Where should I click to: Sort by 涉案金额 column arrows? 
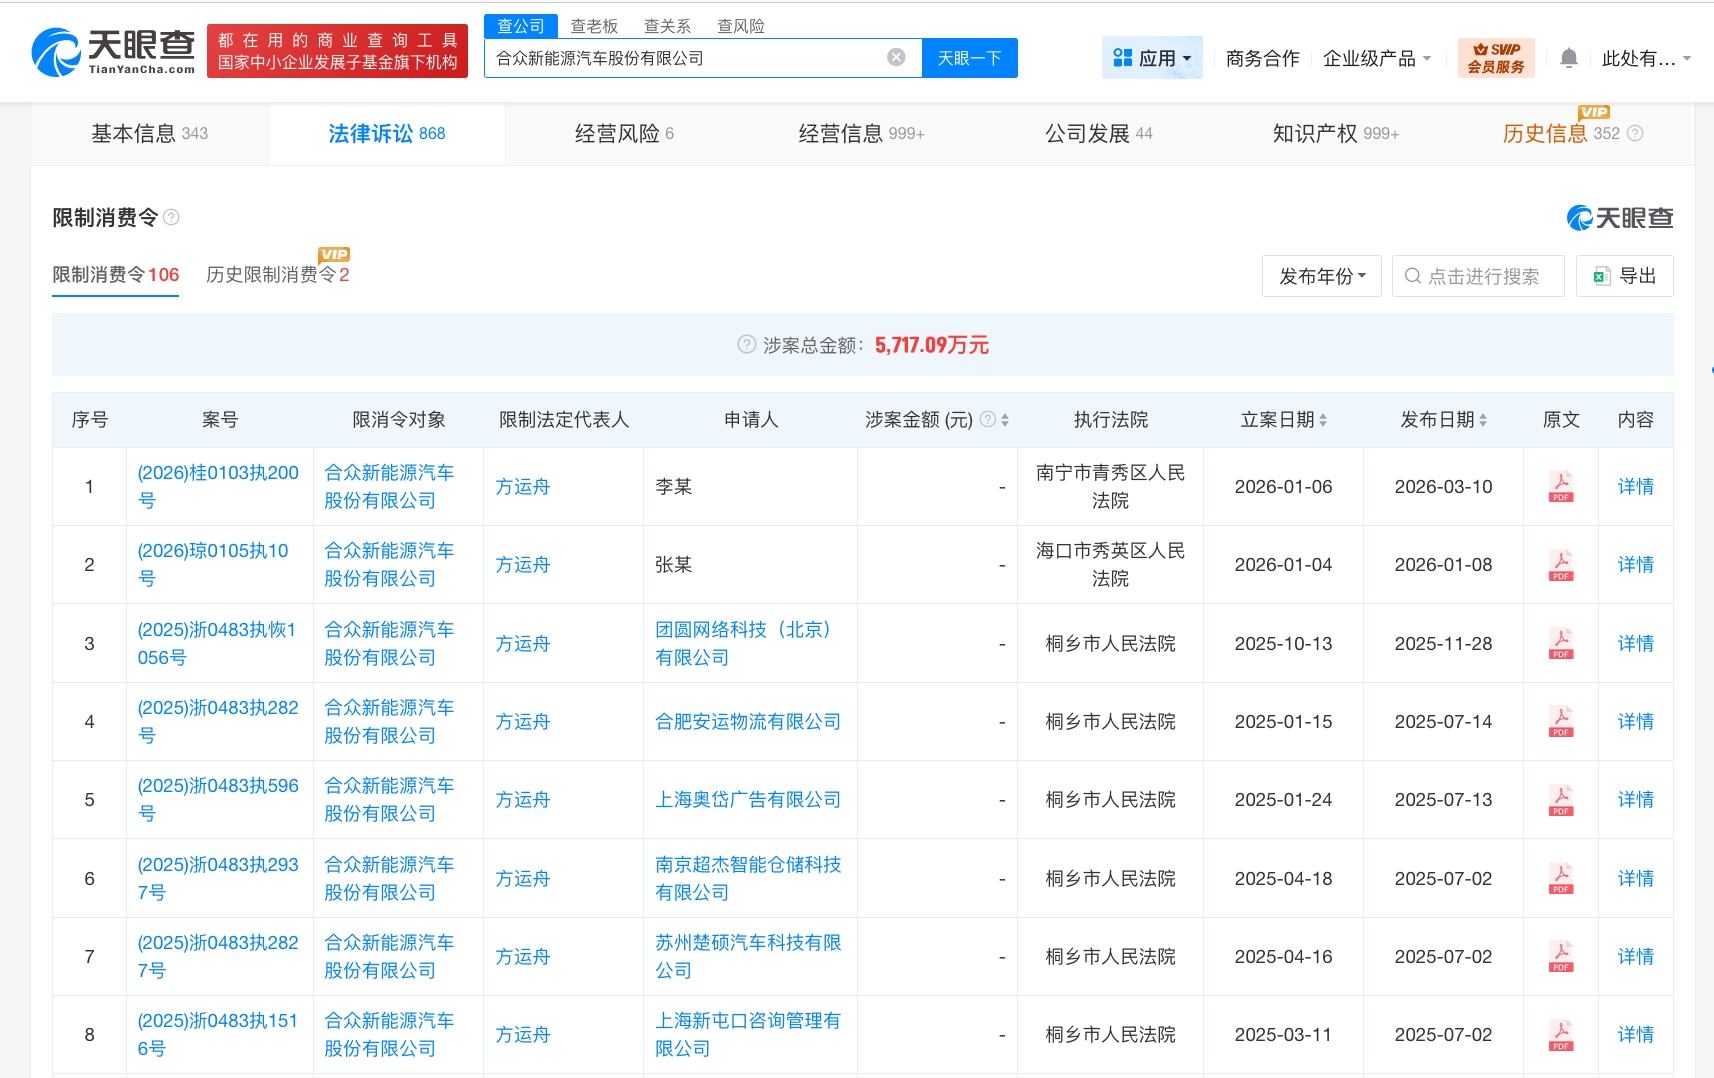(x=1005, y=420)
